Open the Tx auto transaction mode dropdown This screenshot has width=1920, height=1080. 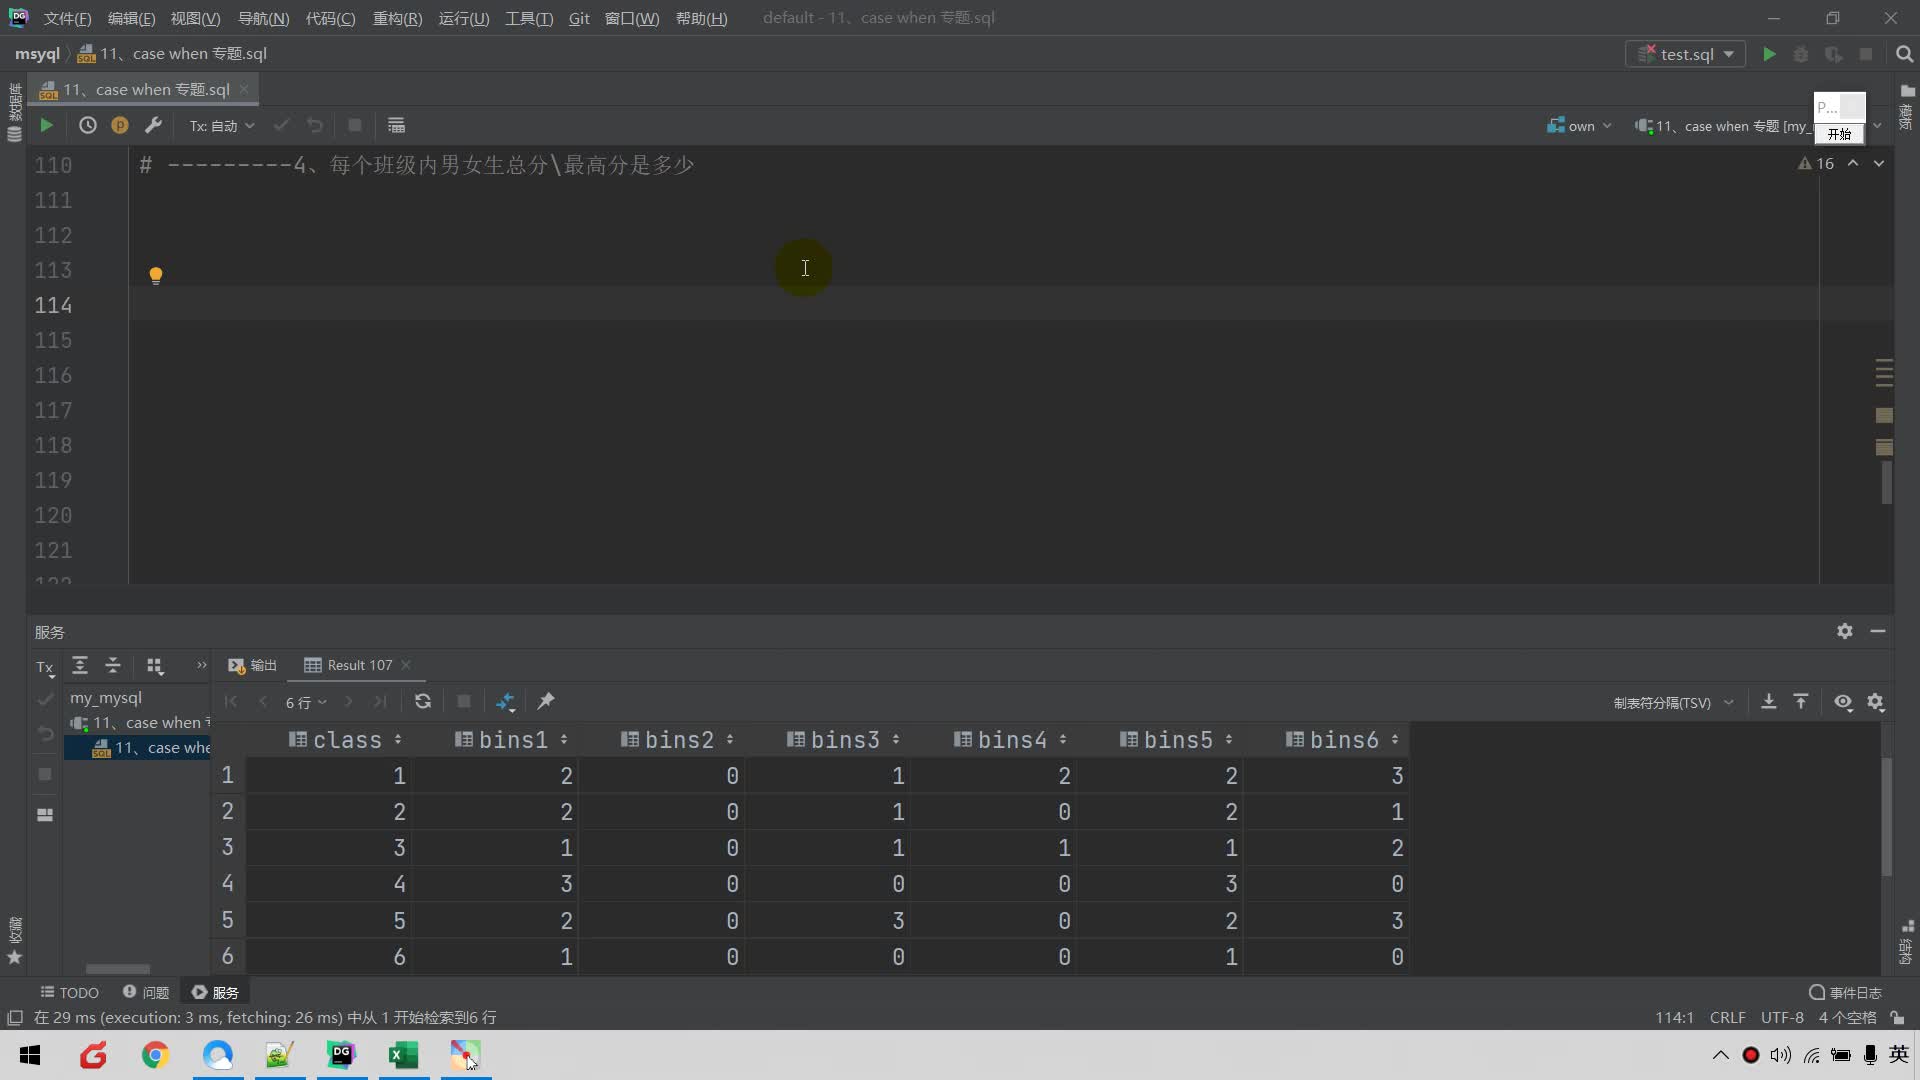click(x=222, y=125)
